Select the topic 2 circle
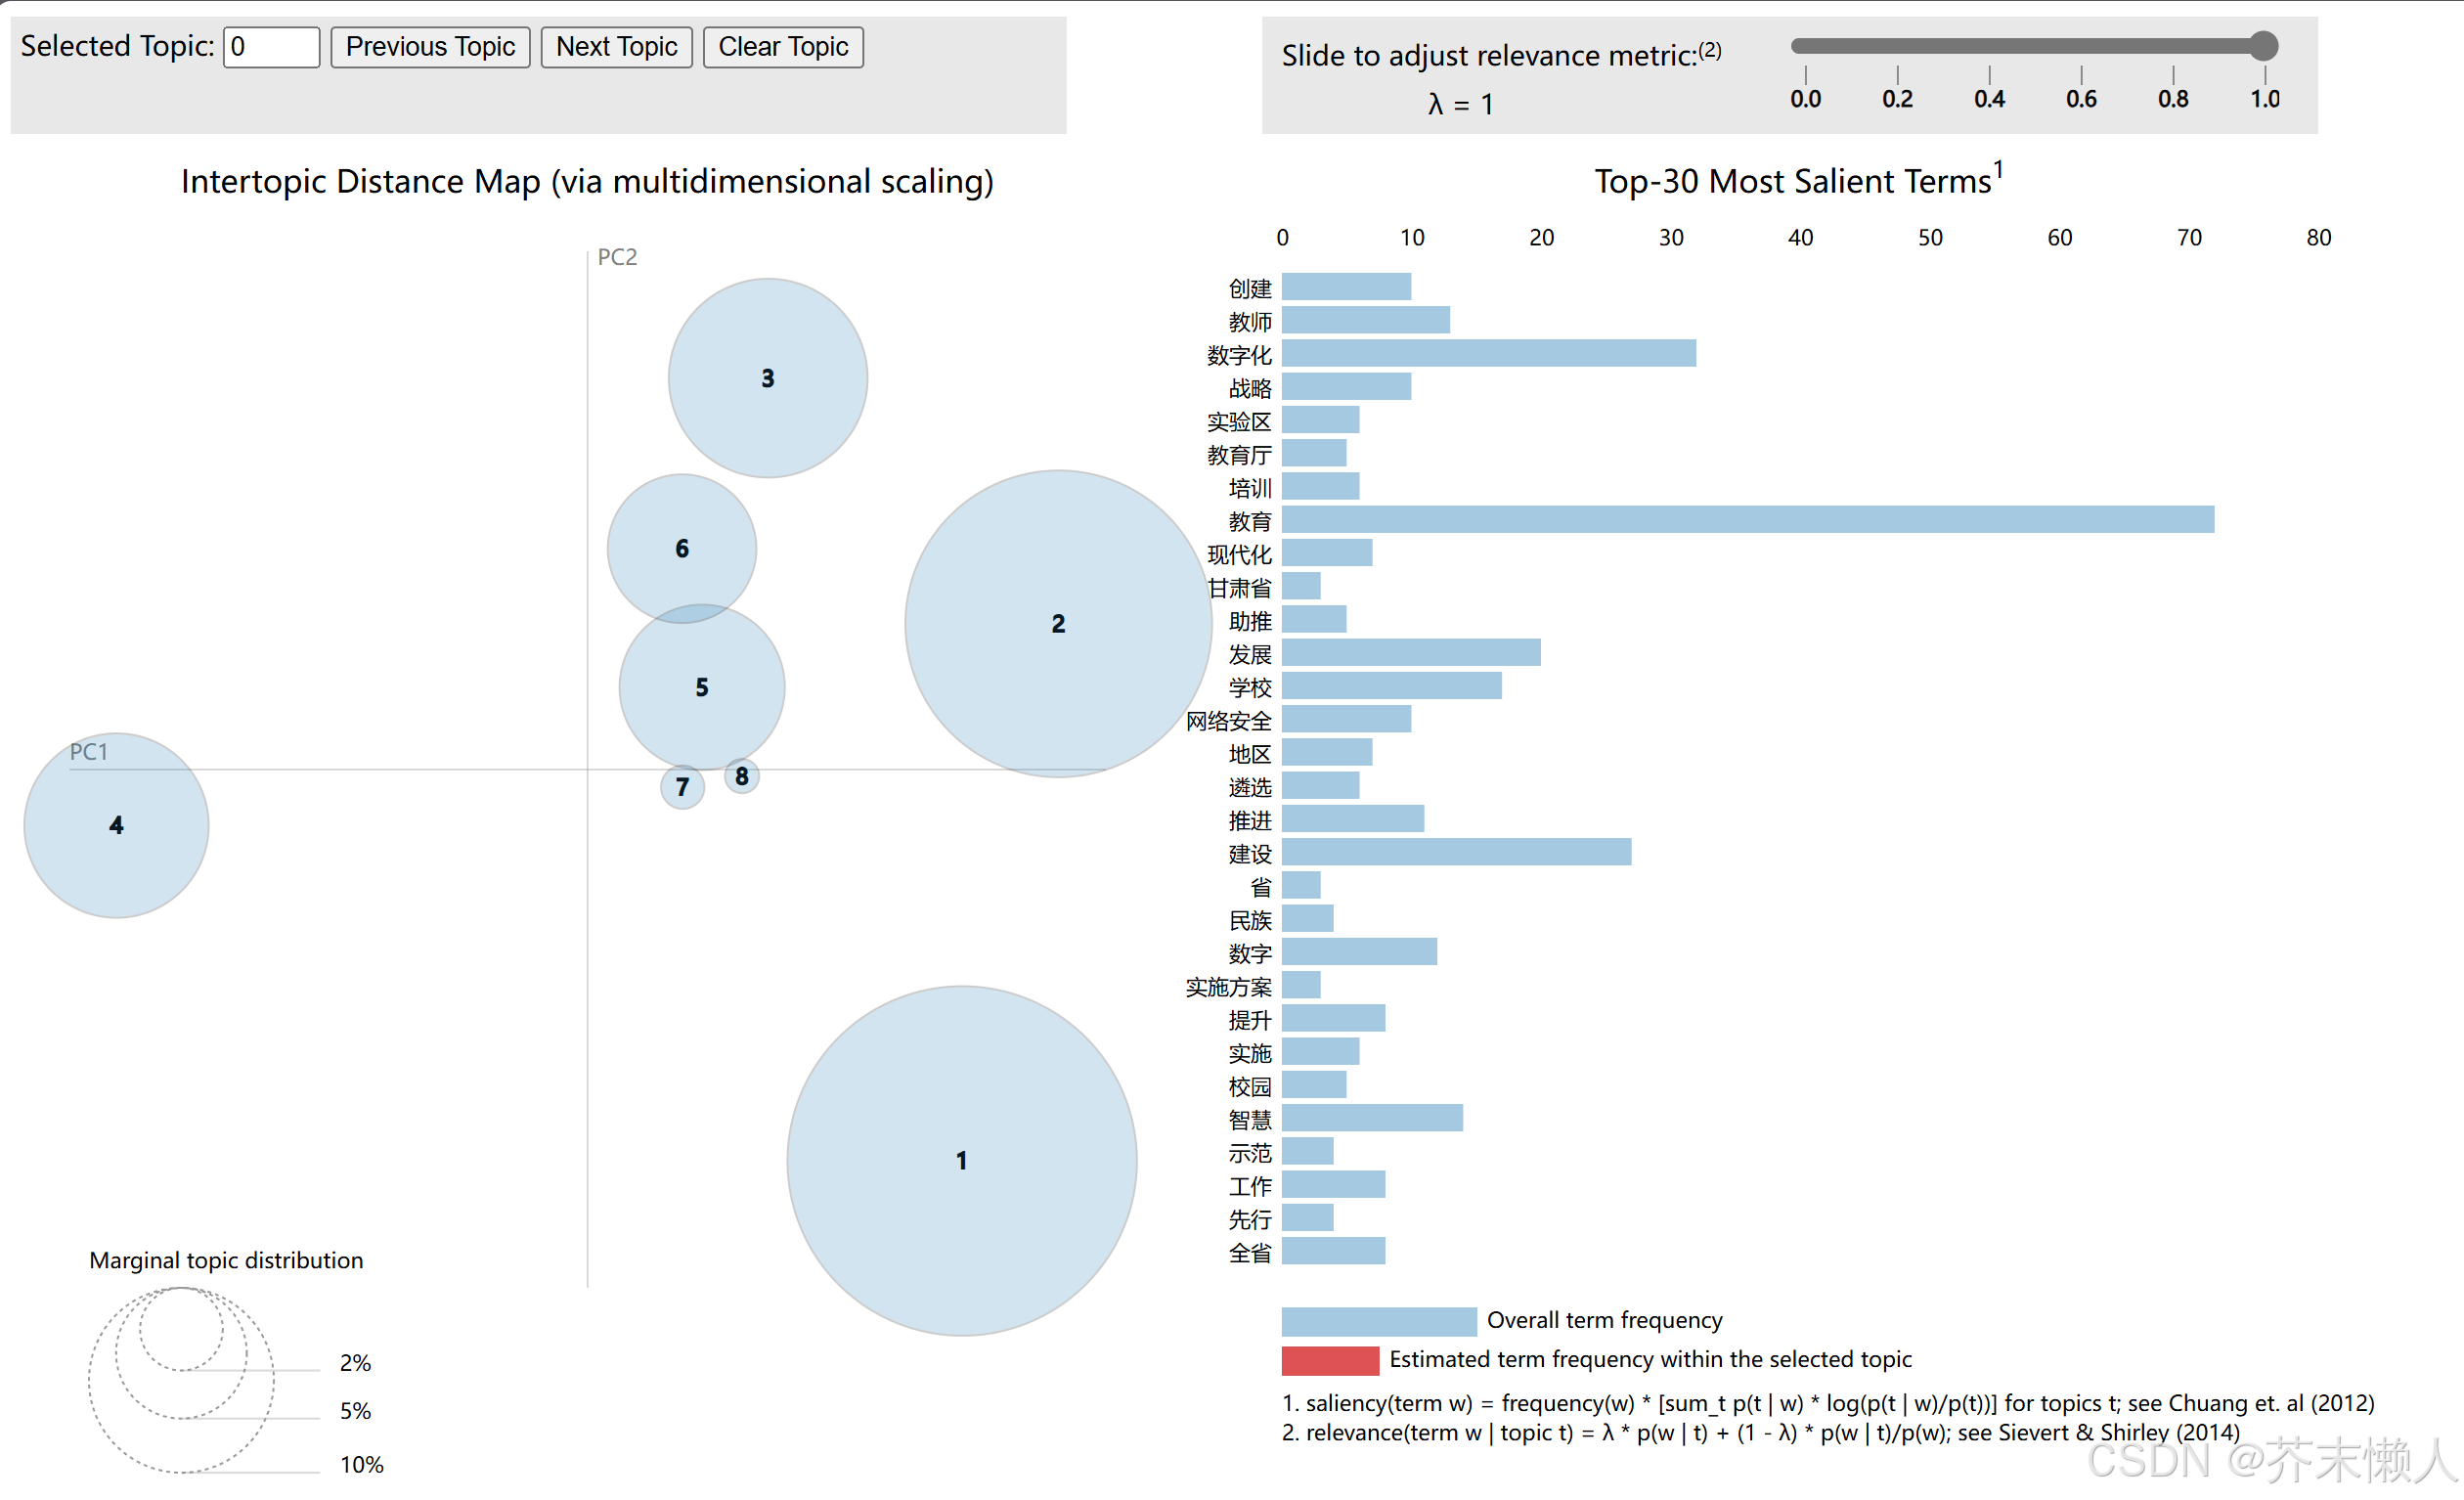Image resolution: width=2464 pixels, height=1500 pixels. [1058, 623]
